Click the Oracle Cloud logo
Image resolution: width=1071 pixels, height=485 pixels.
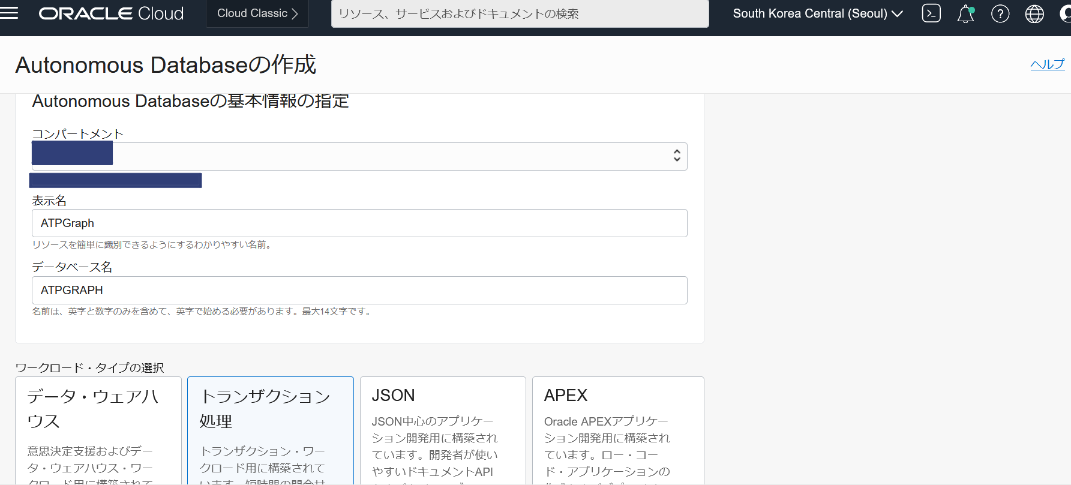(111, 14)
